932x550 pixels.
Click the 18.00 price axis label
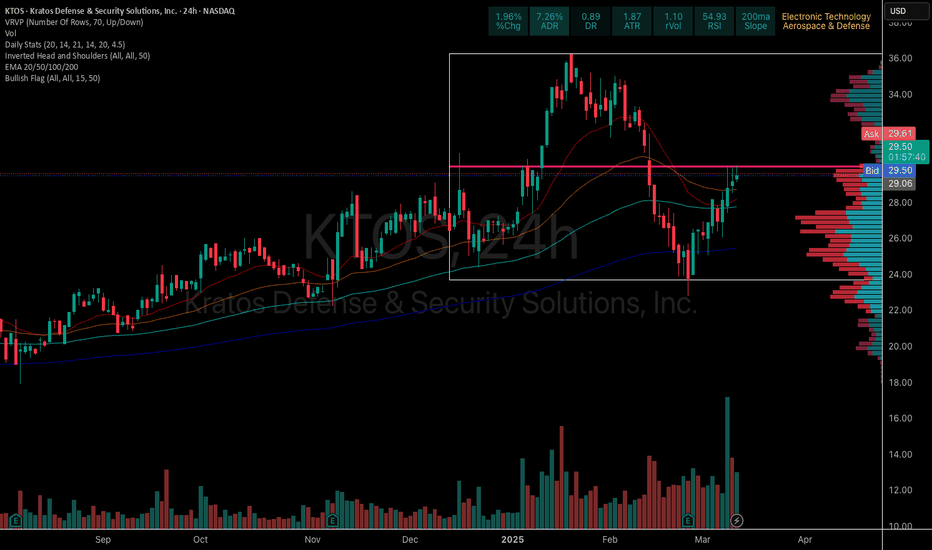pyautogui.click(x=900, y=383)
